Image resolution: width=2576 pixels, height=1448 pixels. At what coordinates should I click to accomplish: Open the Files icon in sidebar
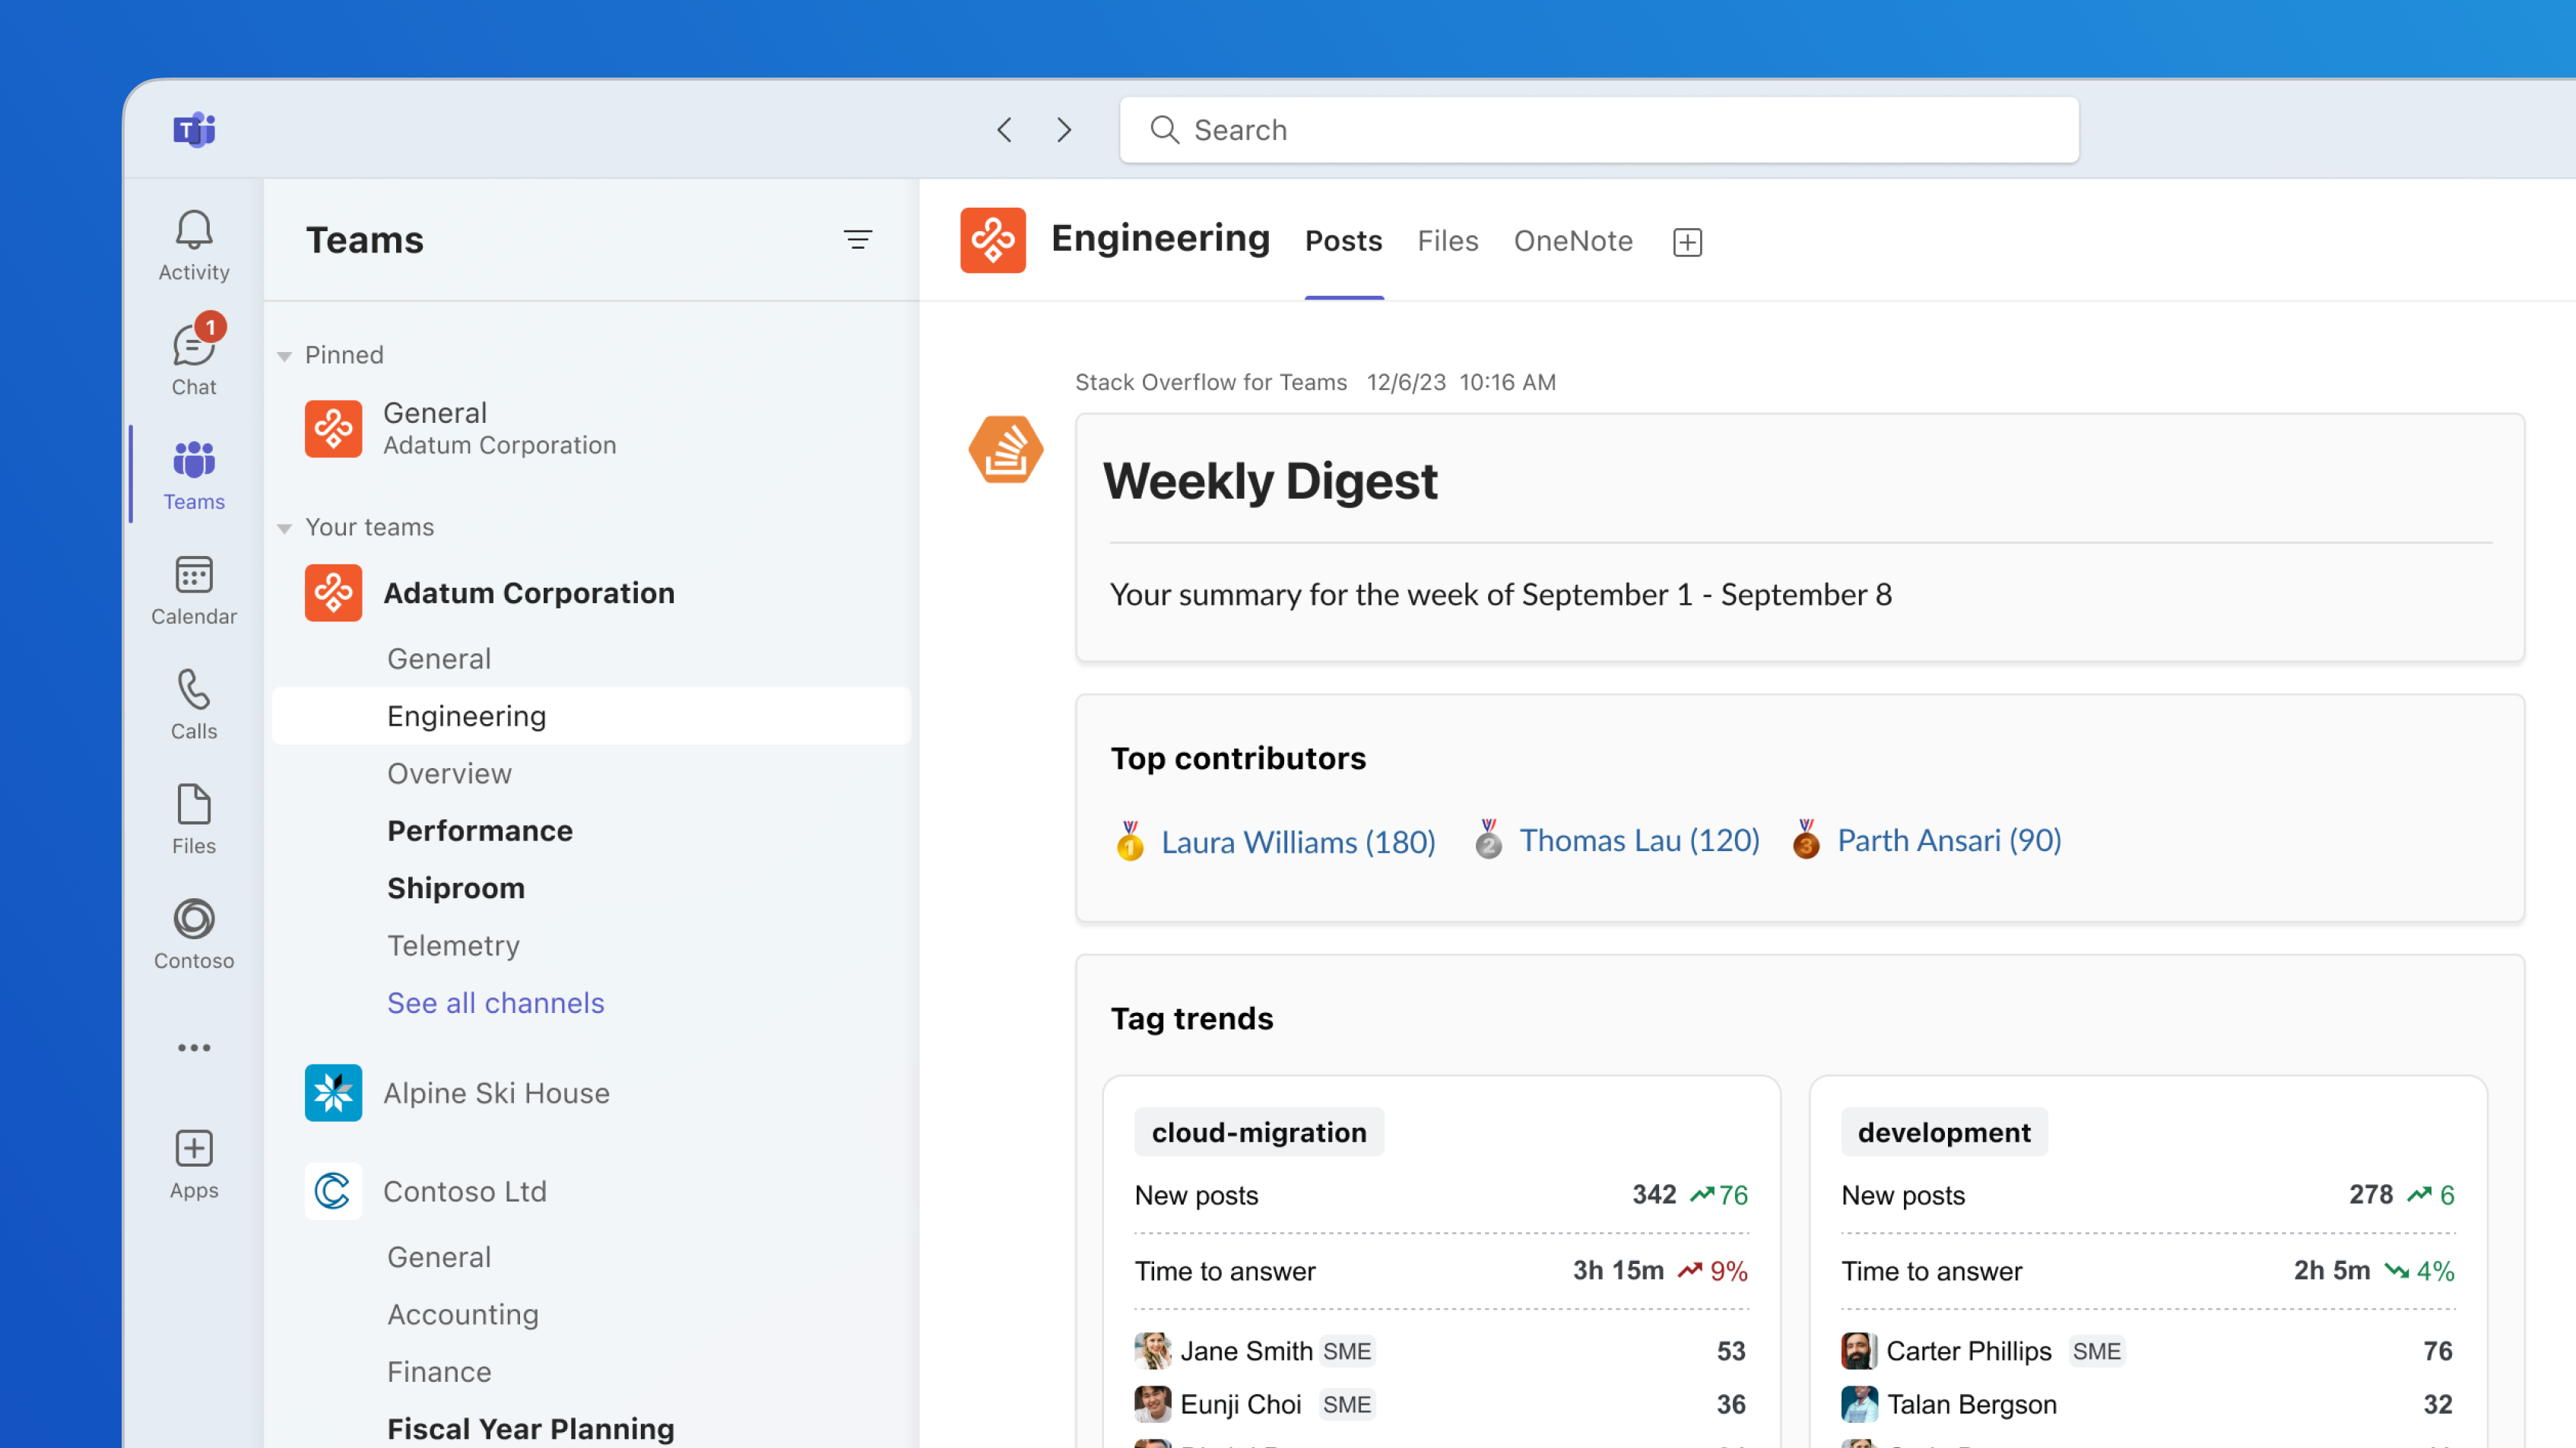[x=194, y=804]
